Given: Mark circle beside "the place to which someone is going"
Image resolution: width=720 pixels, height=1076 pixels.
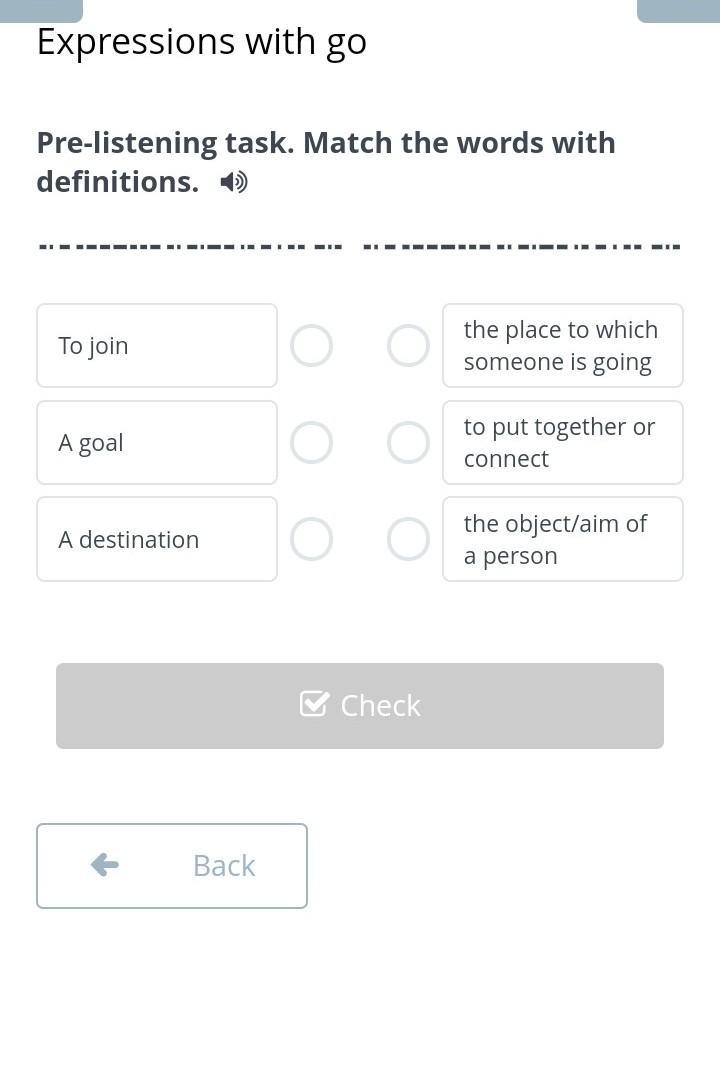Looking at the screenshot, I should pyautogui.click(x=408, y=346).
